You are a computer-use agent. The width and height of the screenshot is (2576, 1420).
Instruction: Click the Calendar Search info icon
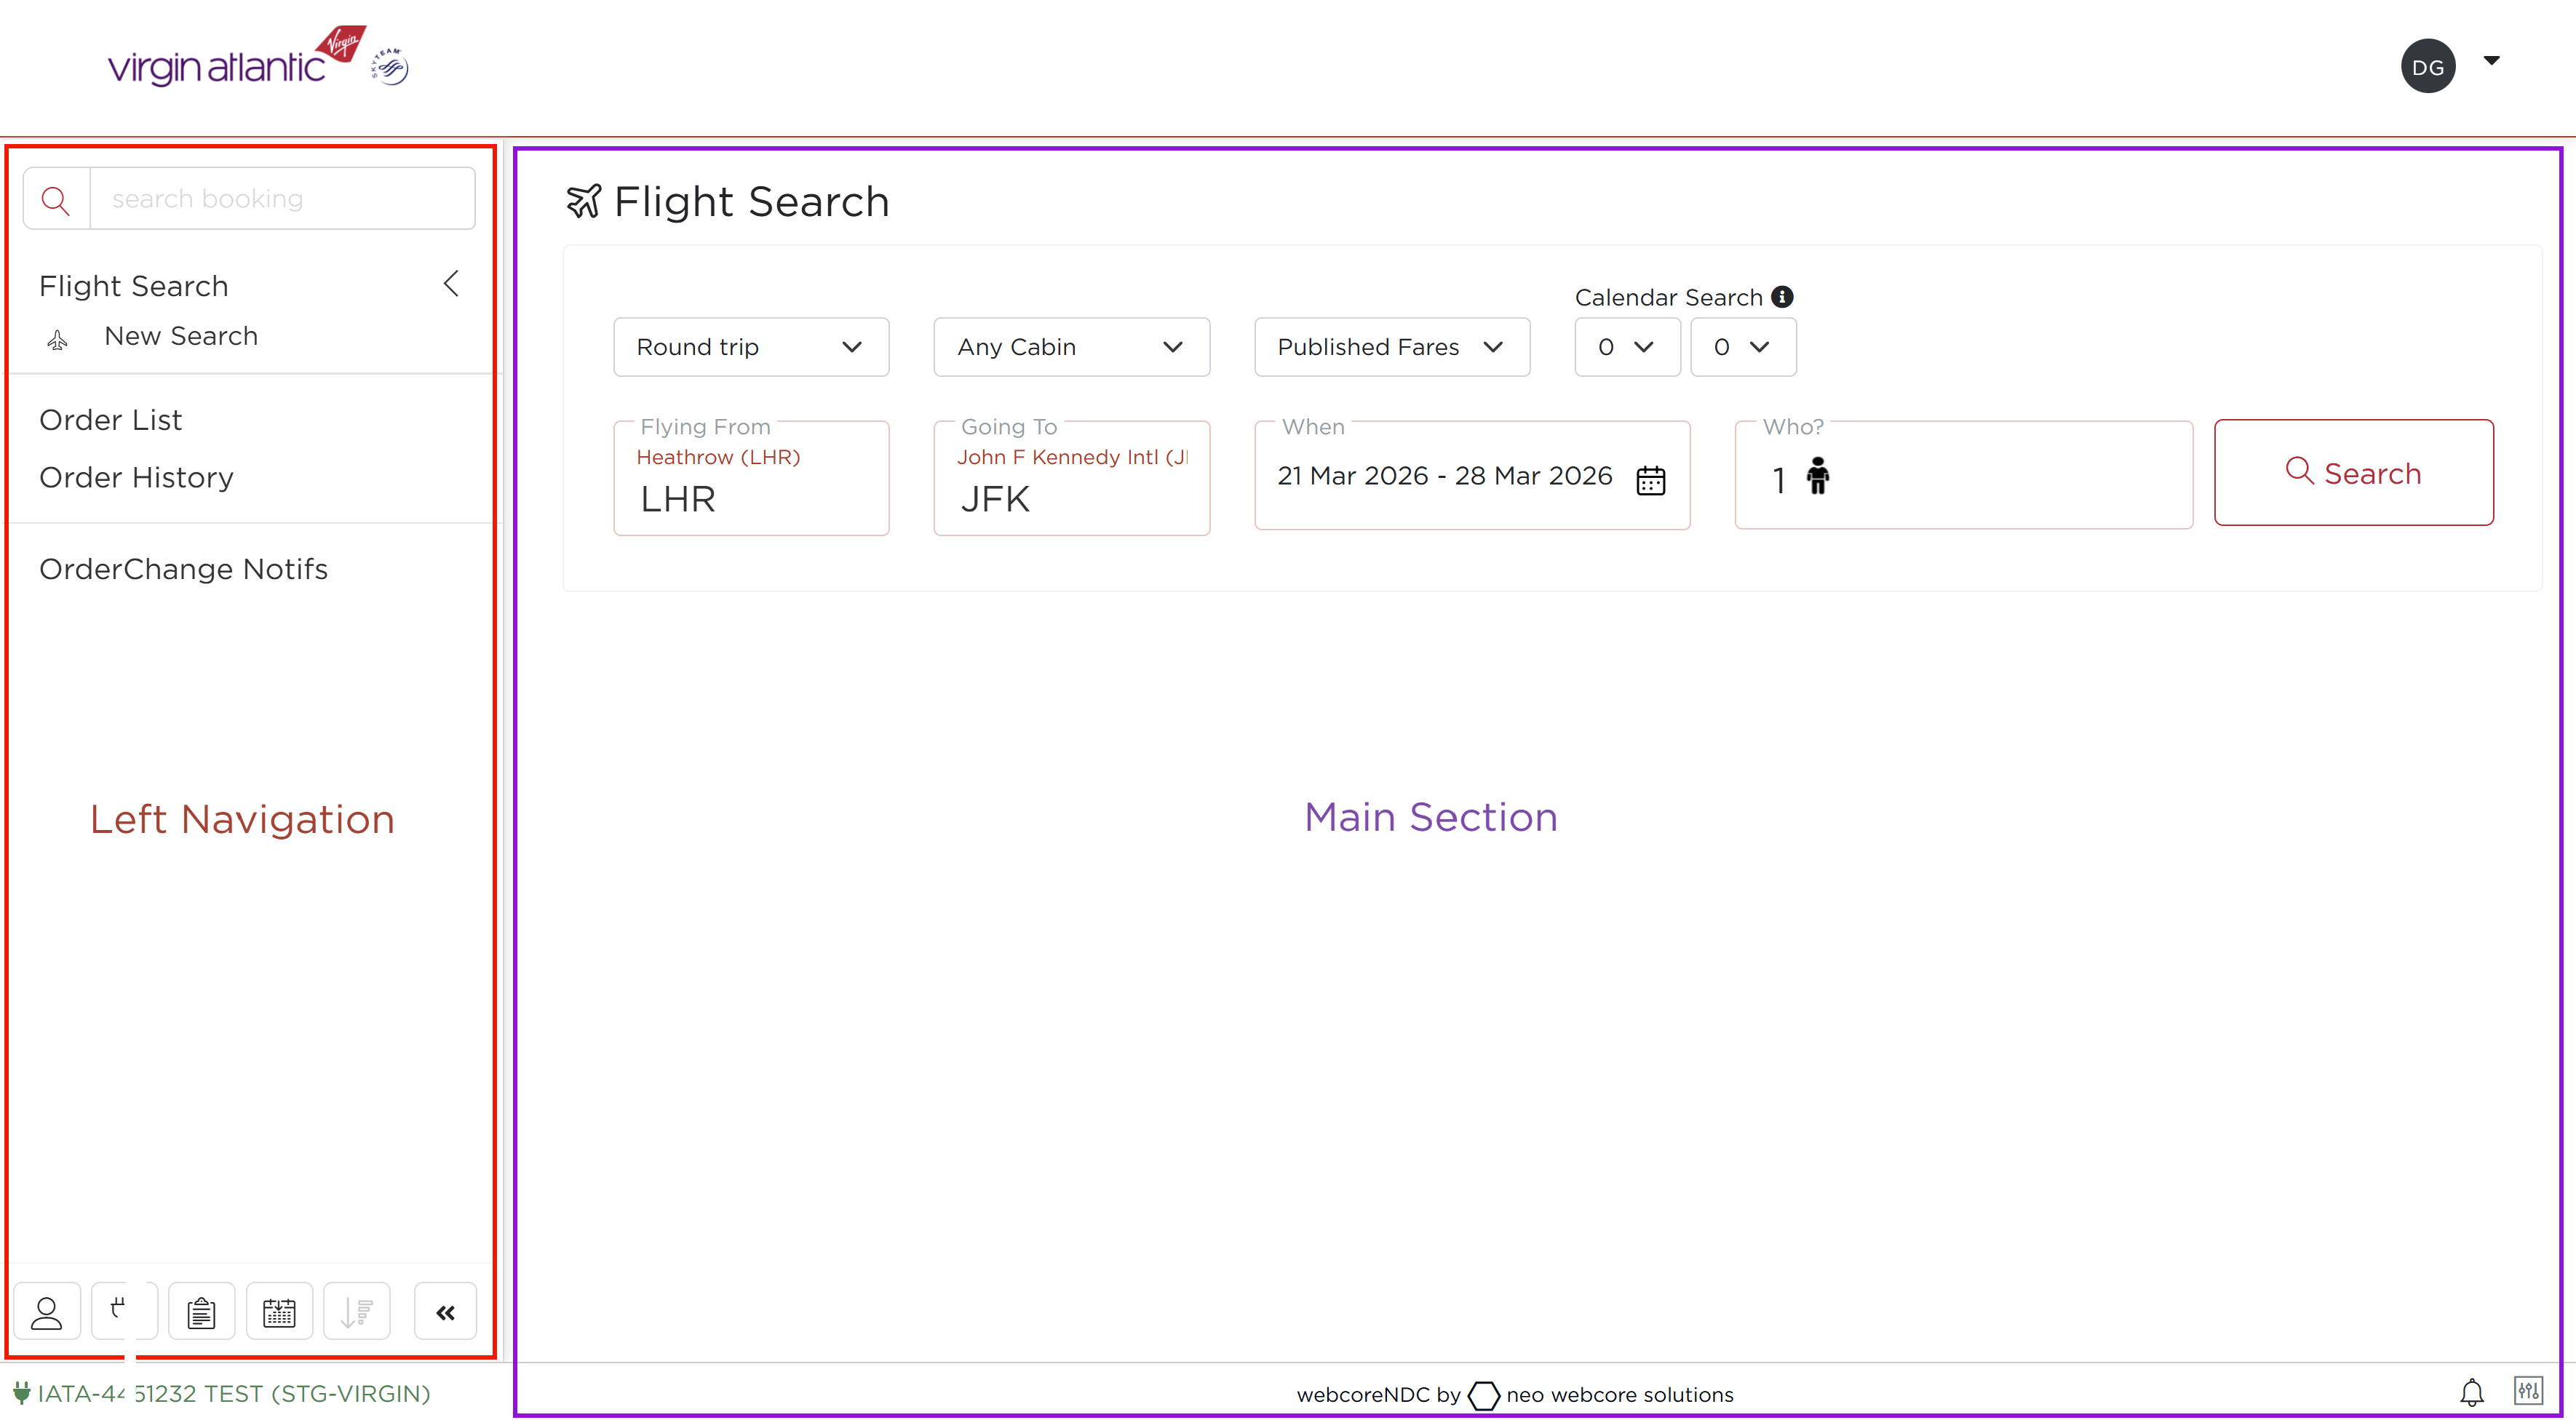tap(1782, 297)
